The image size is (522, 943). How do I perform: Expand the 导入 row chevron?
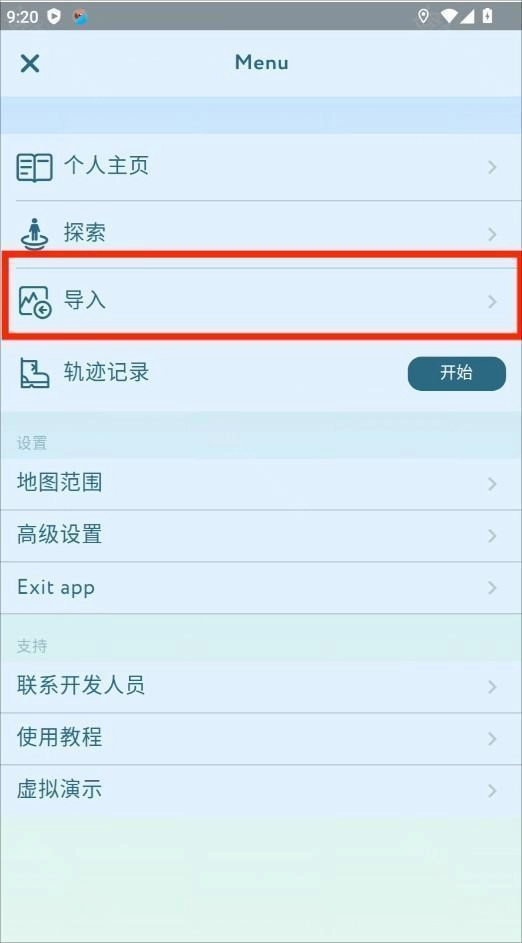coord(492,301)
